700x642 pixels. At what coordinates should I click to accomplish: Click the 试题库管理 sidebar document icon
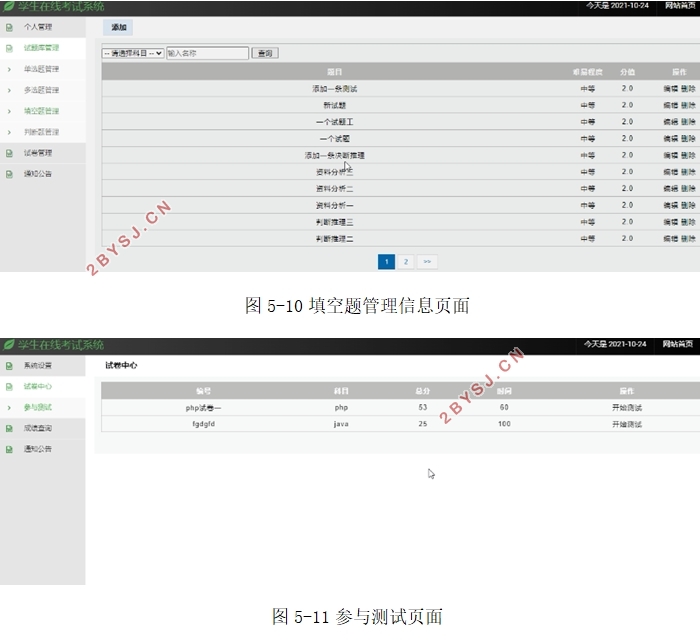pos(9,48)
